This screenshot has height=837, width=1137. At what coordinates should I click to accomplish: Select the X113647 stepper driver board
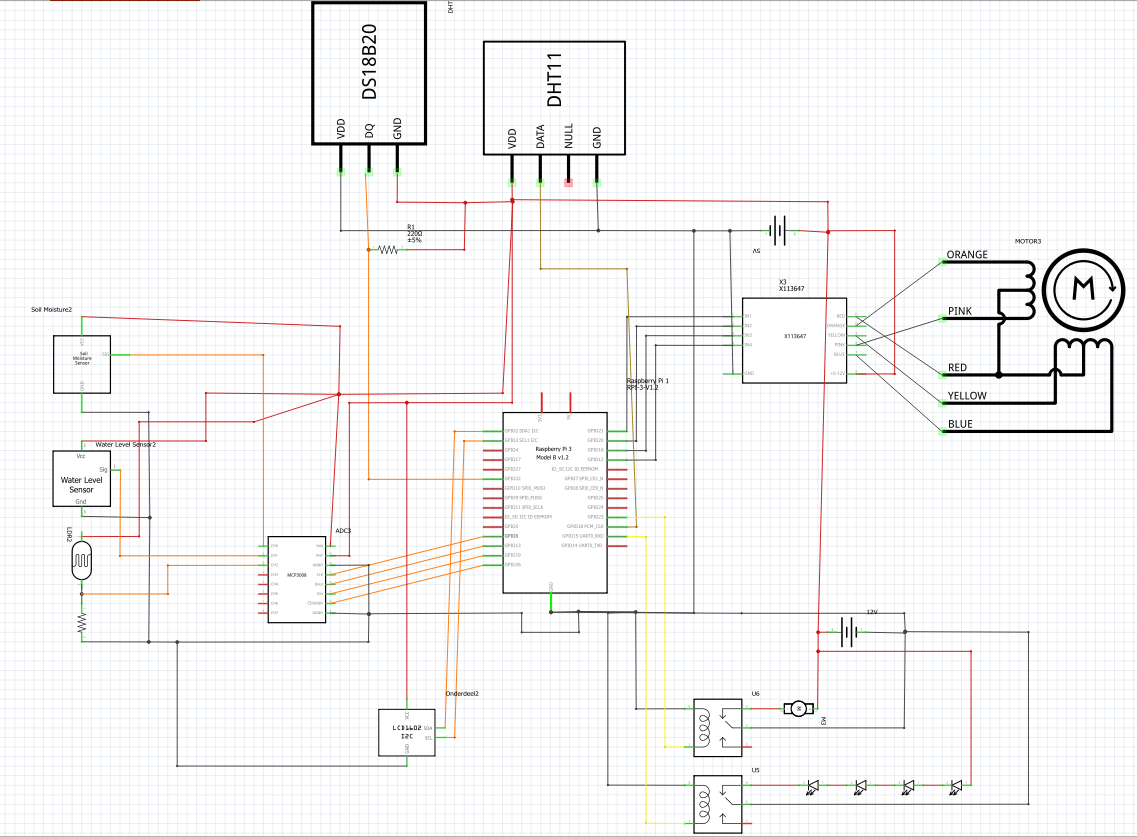point(794,340)
